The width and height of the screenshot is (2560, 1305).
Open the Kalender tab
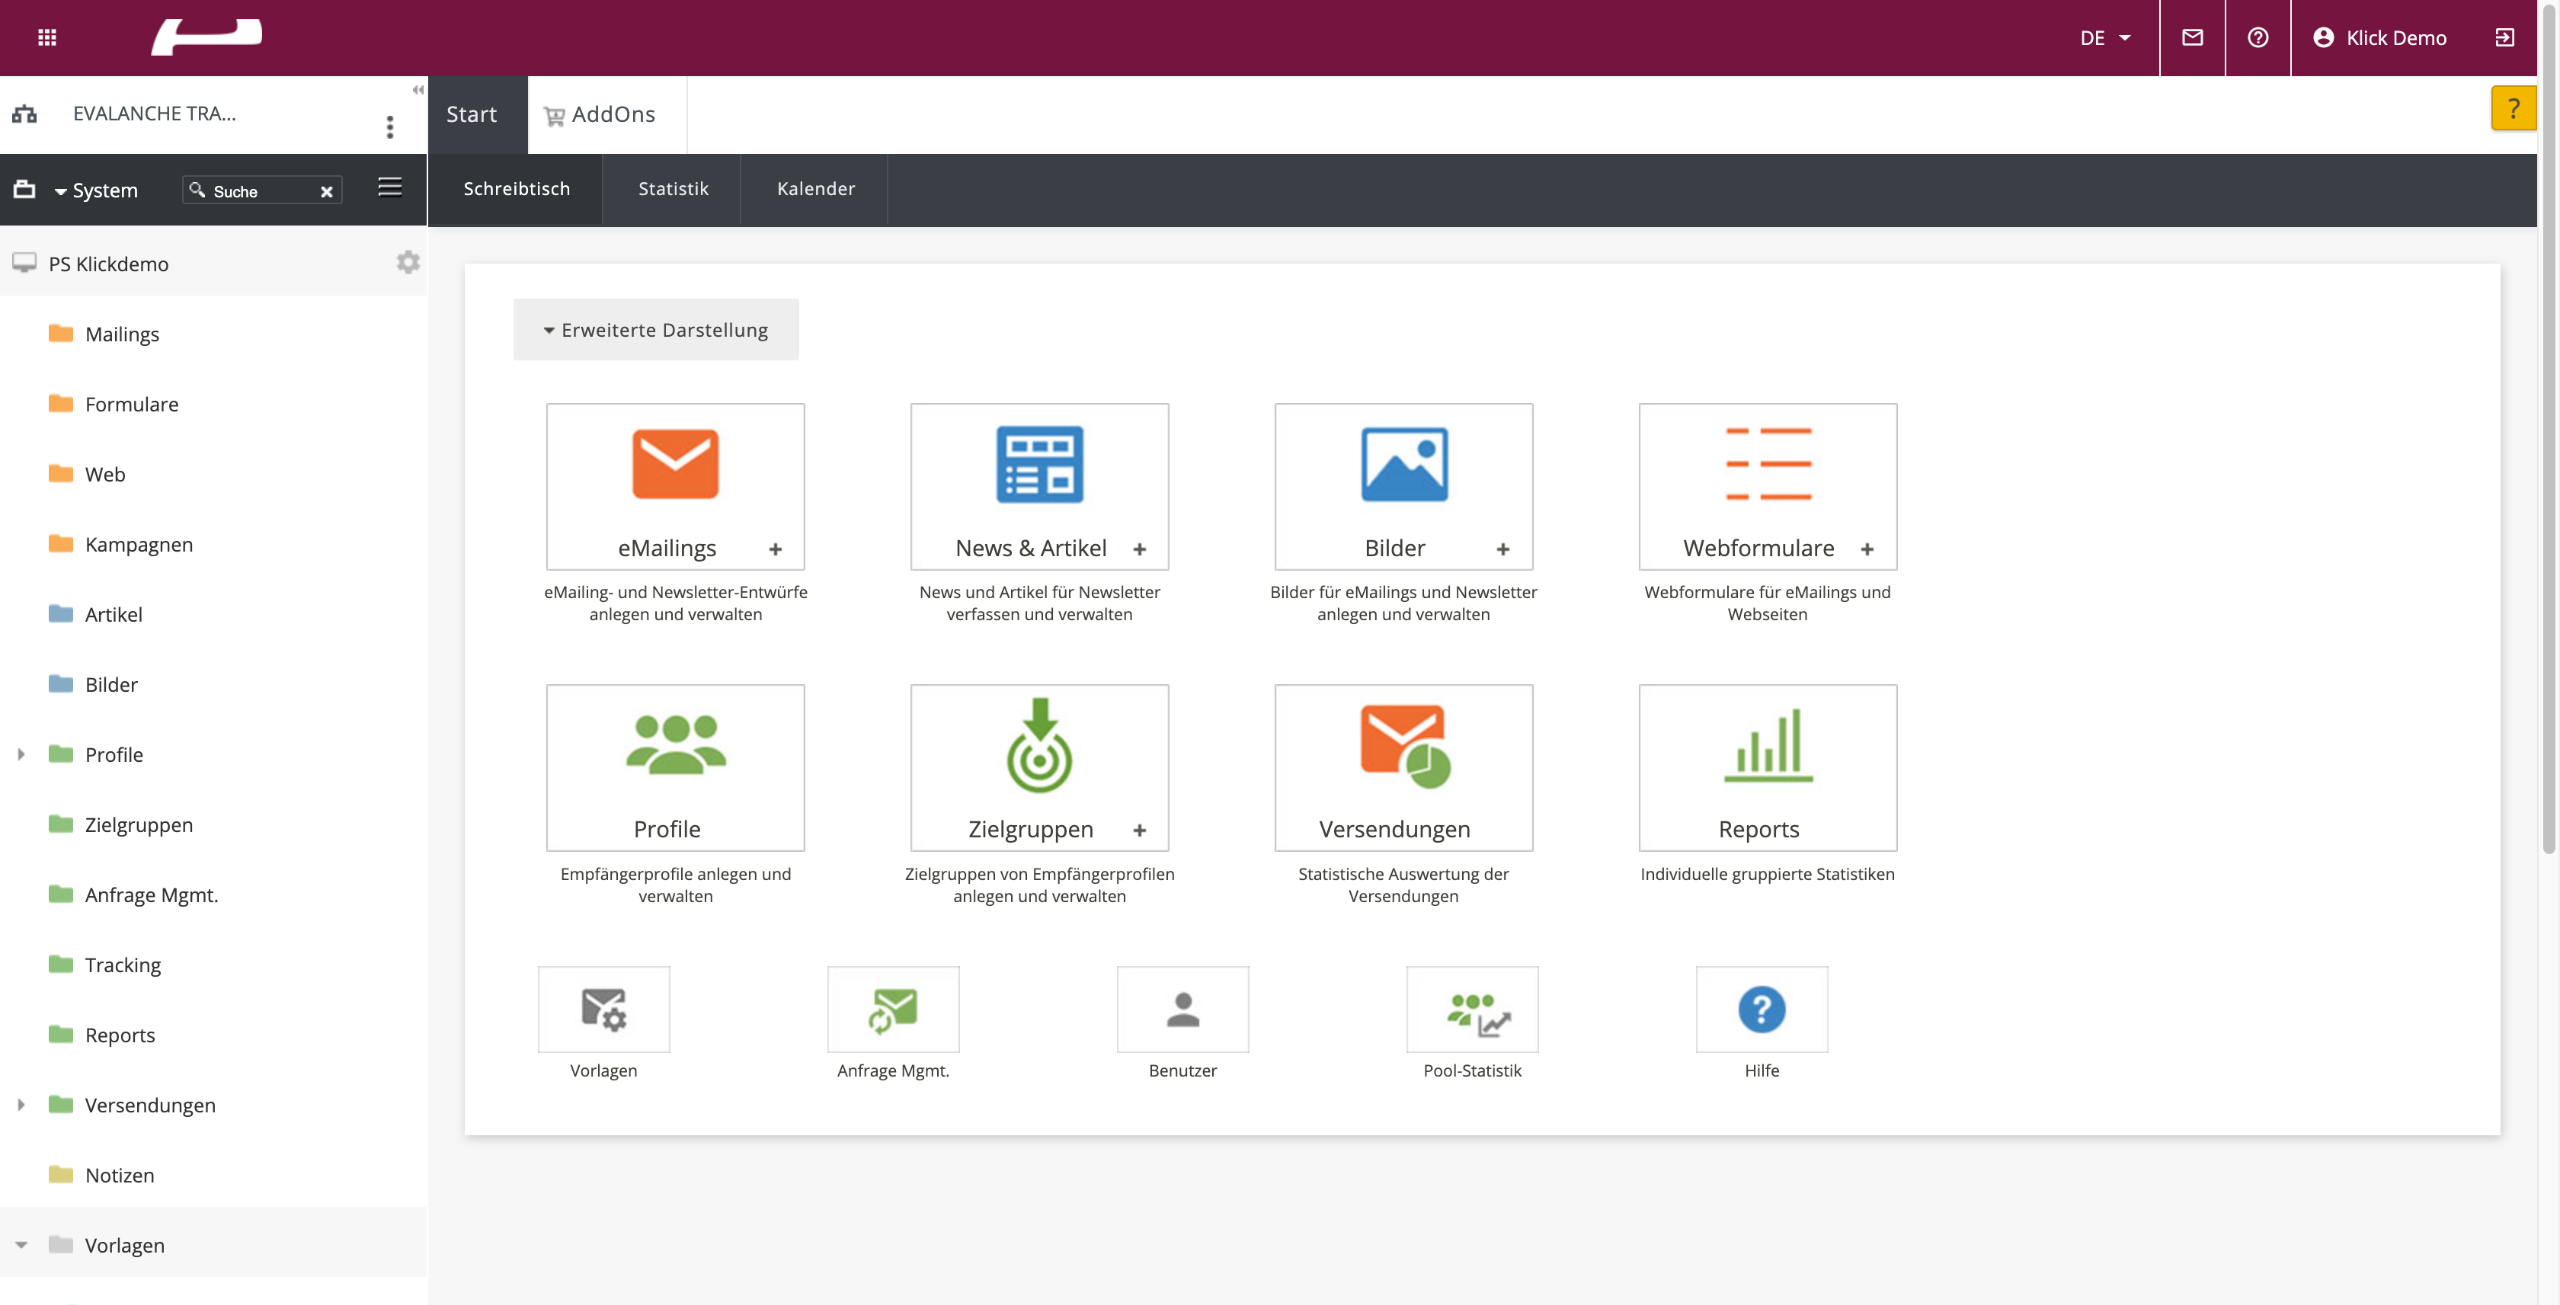click(x=816, y=189)
